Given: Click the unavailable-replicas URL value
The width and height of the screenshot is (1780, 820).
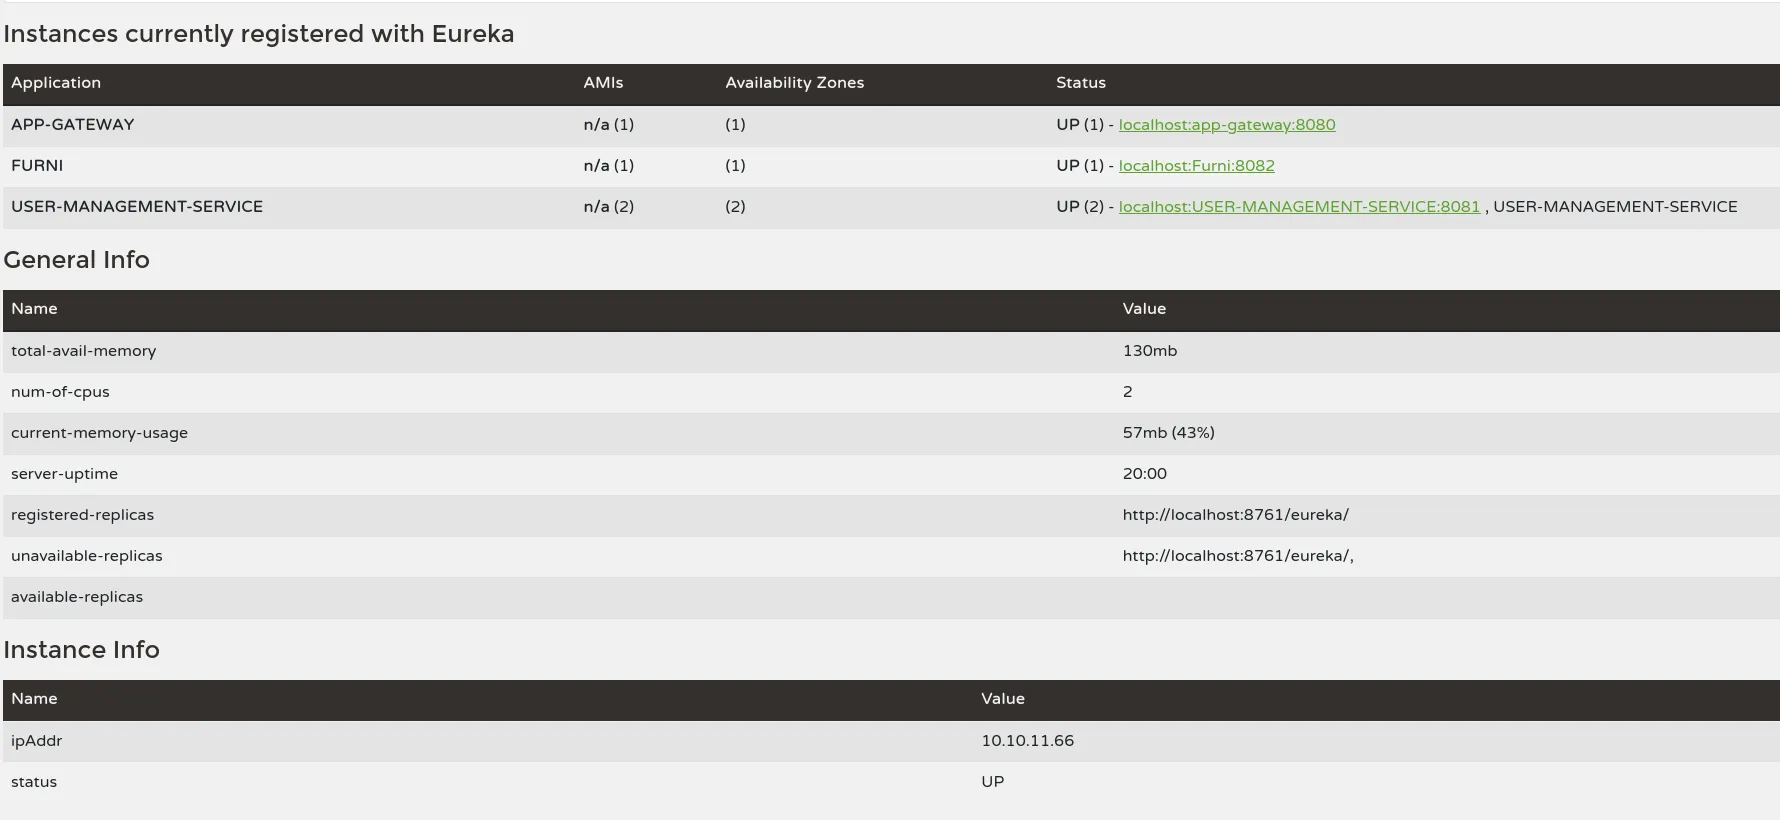Looking at the screenshot, I should click(x=1237, y=556).
